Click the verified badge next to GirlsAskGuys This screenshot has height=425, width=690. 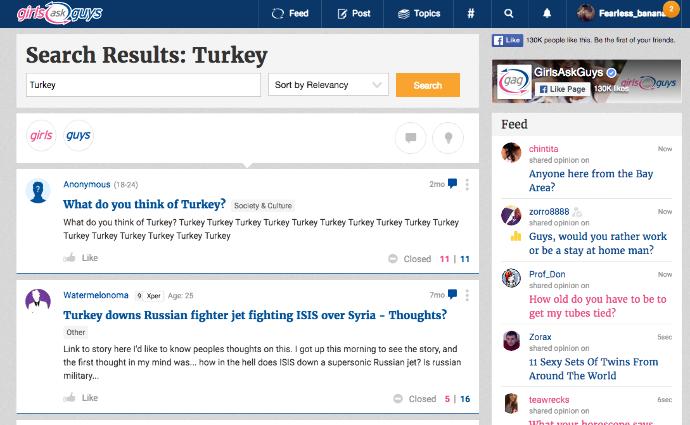click(611, 73)
